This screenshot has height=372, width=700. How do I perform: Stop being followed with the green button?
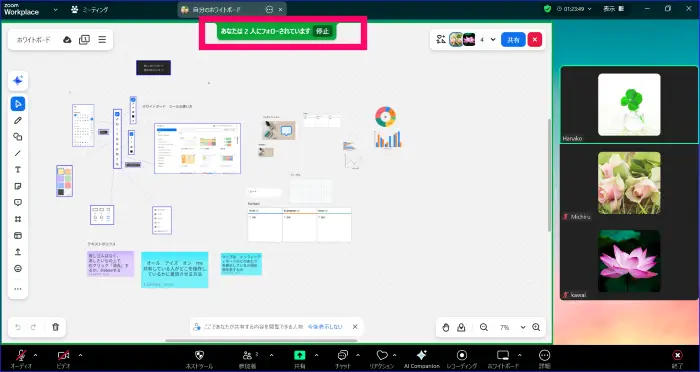tap(322, 31)
